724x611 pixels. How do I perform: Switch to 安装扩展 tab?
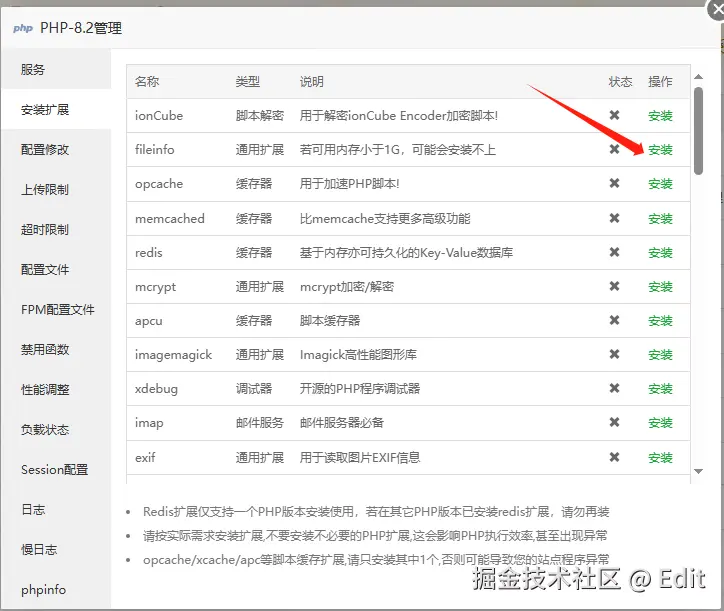click(56, 109)
